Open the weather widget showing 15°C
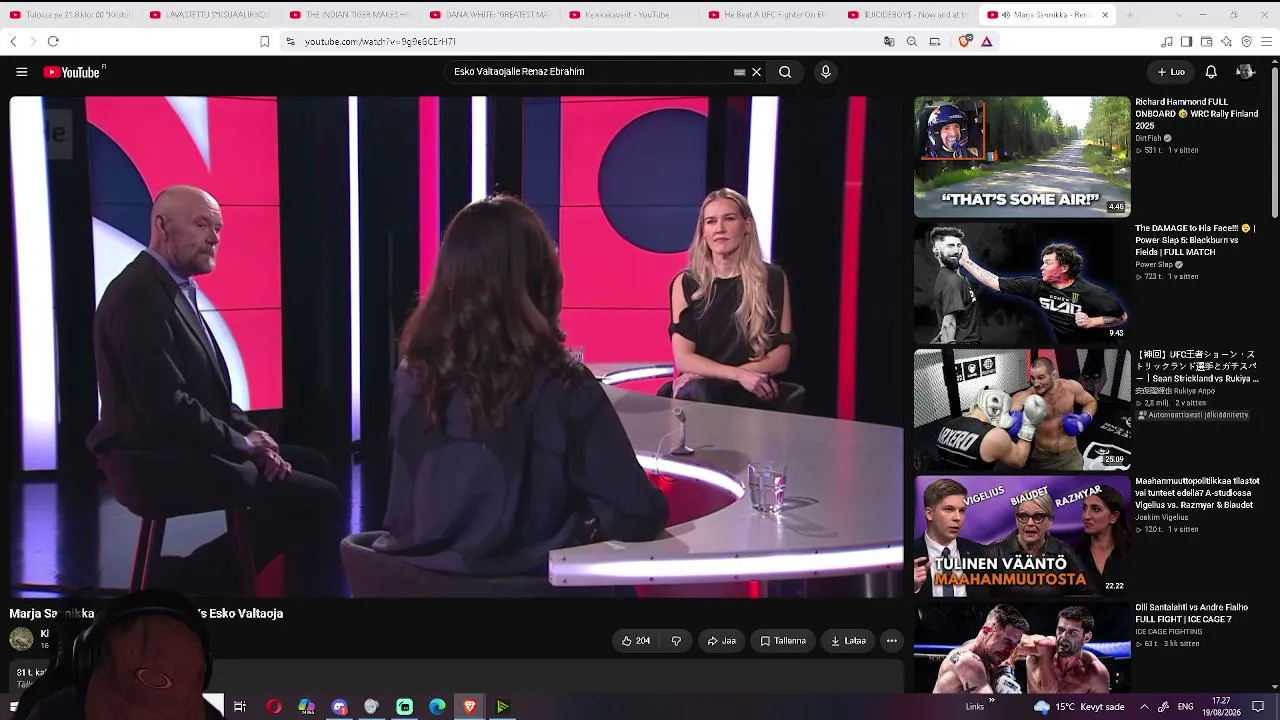This screenshot has height=720, width=1280. [x=1079, y=707]
